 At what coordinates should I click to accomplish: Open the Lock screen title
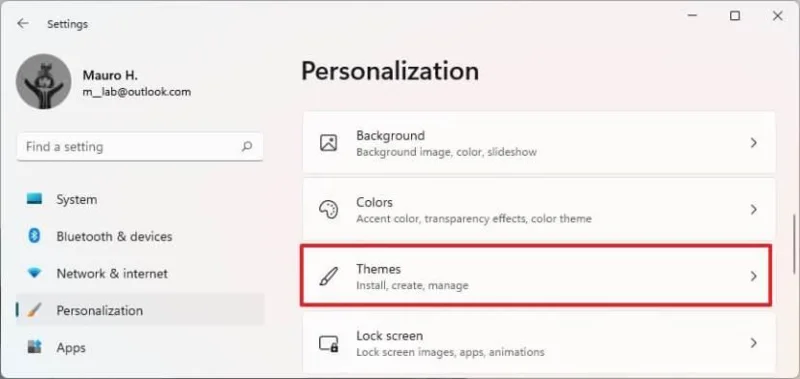pyautogui.click(x=389, y=336)
